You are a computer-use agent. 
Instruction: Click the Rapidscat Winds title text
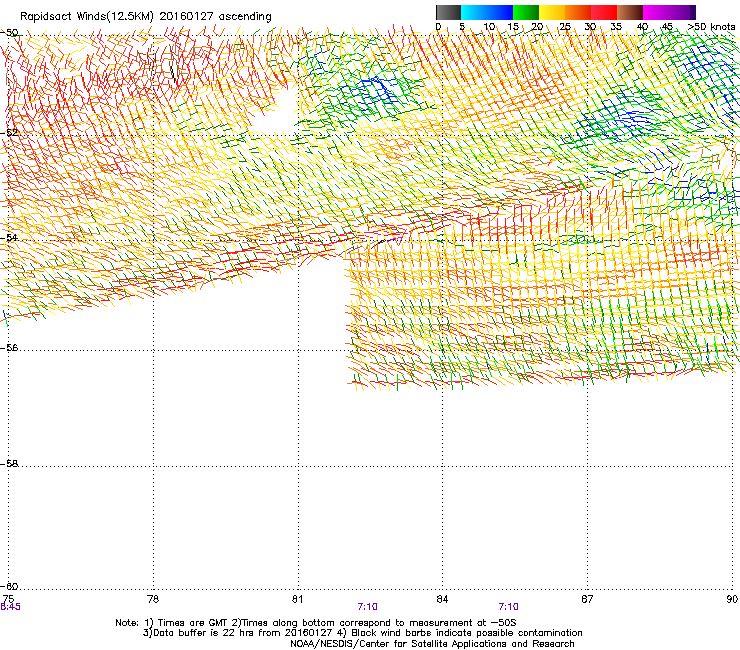146,17
